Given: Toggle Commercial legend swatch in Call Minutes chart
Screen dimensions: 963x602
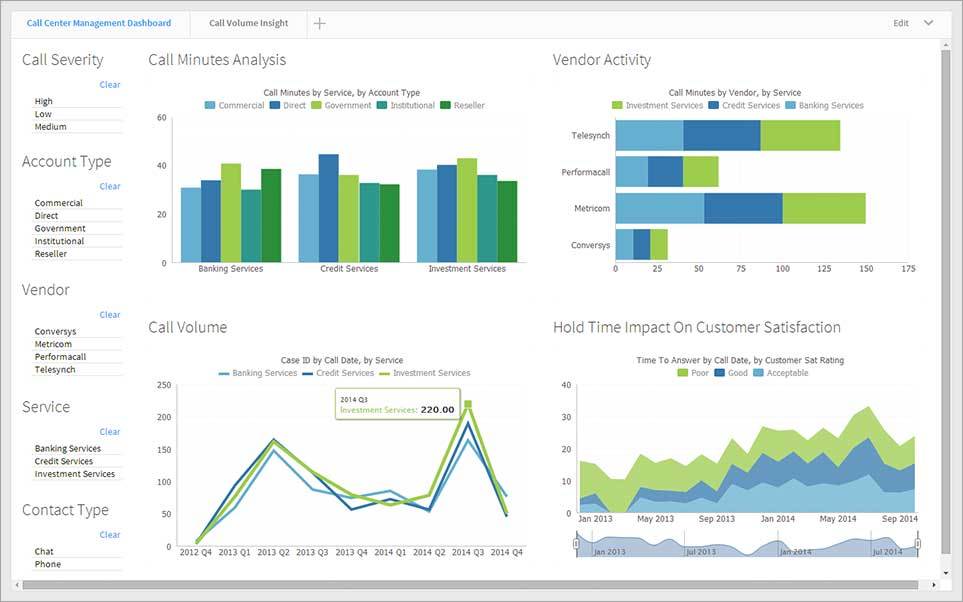Looking at the screenshot, I should click(210, 105).
